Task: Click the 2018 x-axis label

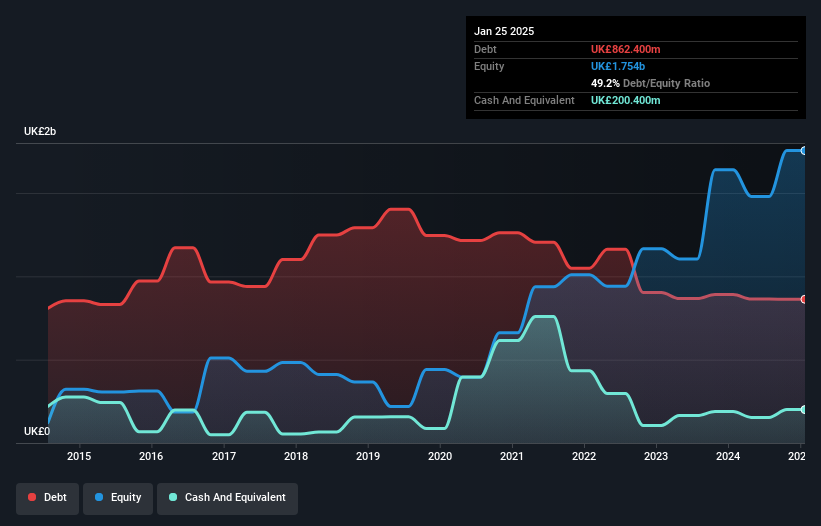Action: point(296,456)
